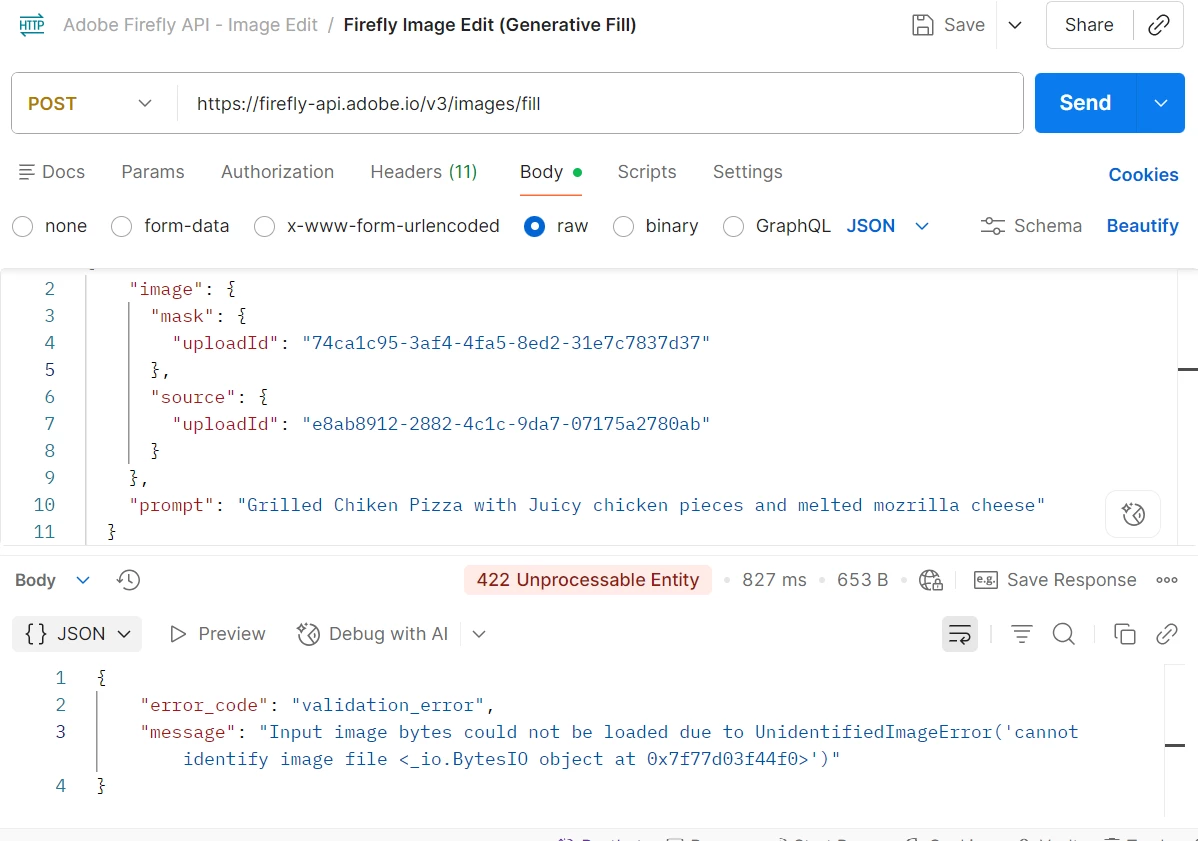Click the Preview play triangle icon
Image resolution: width=1198 pixels, height=841 pixels.
(177, 634)
